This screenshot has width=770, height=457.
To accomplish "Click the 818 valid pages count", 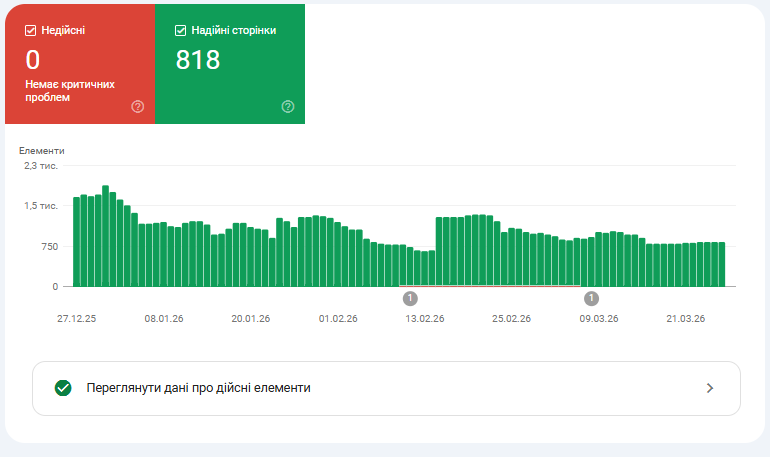I will click(198, 60).
